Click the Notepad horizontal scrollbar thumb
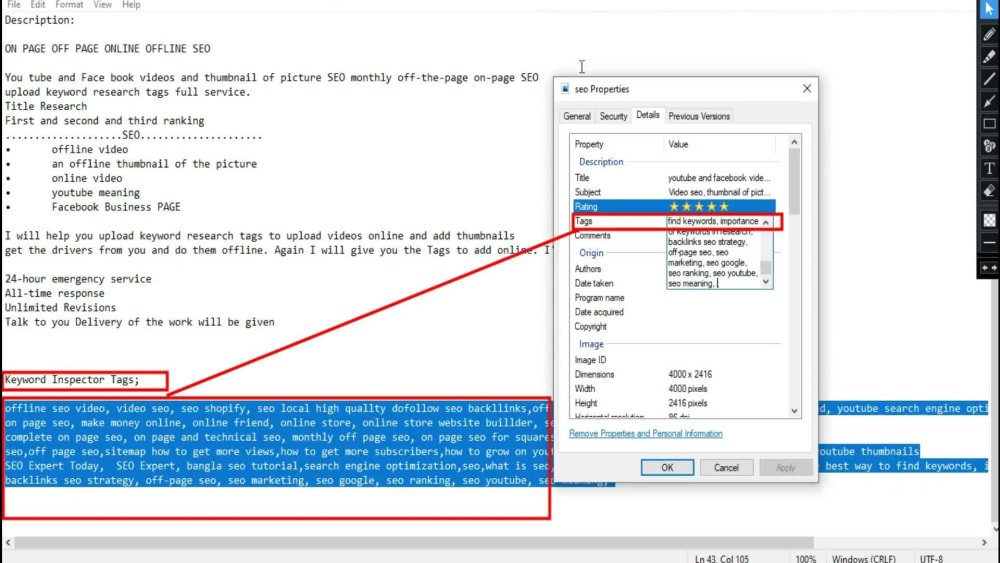This screenshot has height=563, width=1000. 413,543
